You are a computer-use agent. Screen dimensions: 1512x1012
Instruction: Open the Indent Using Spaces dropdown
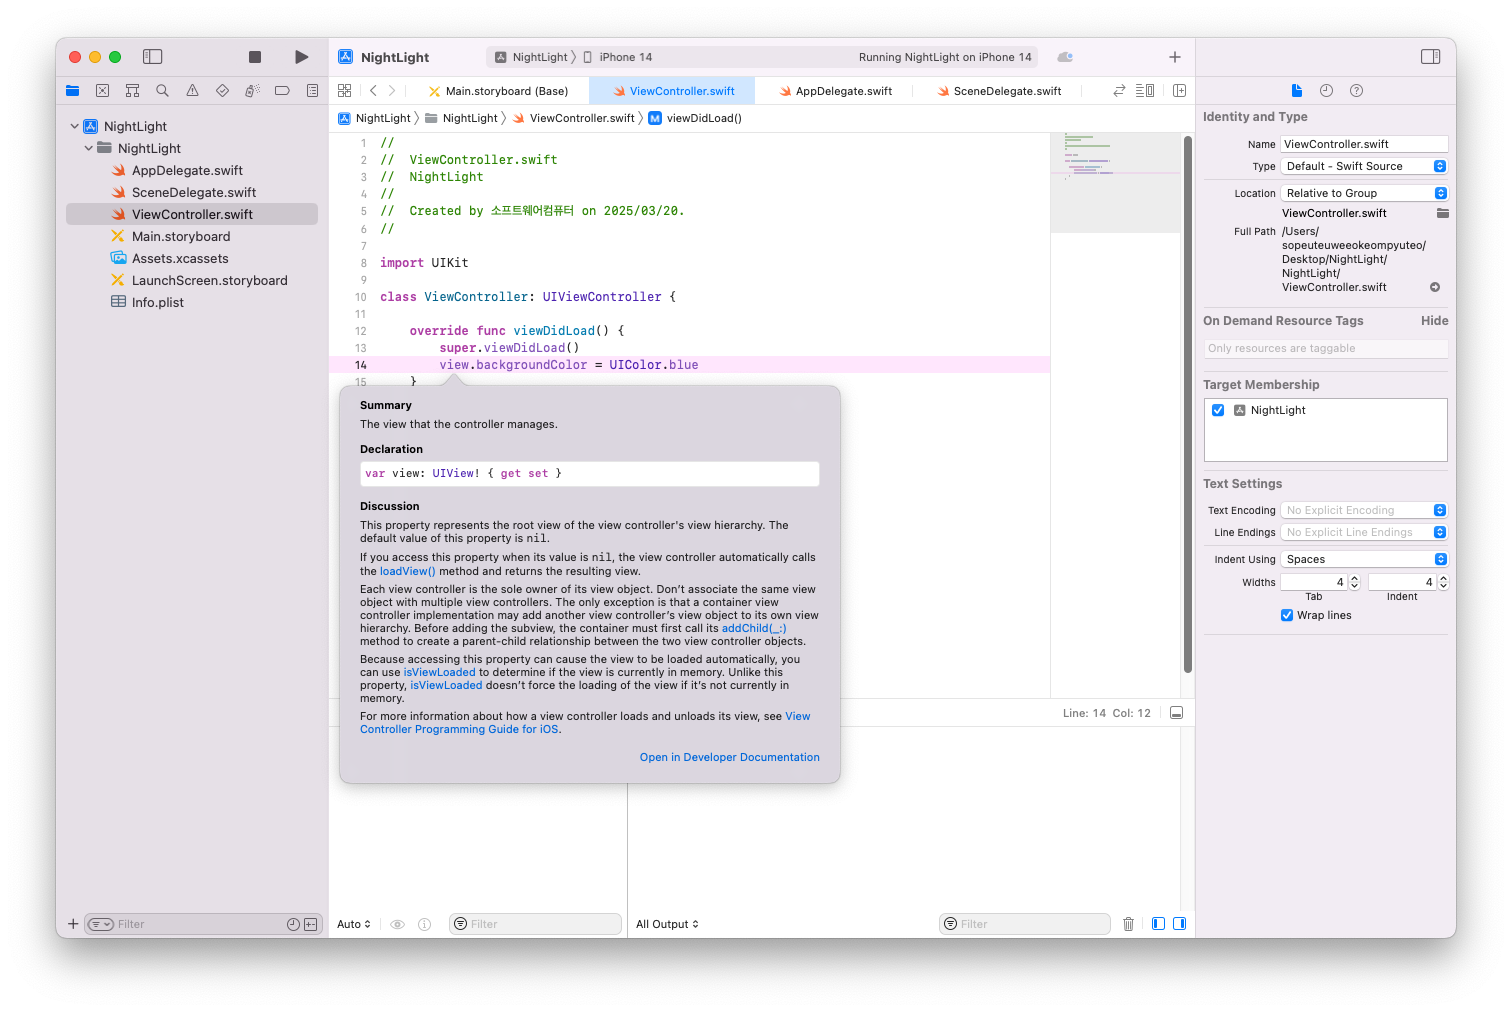[x=1364, y=559]
